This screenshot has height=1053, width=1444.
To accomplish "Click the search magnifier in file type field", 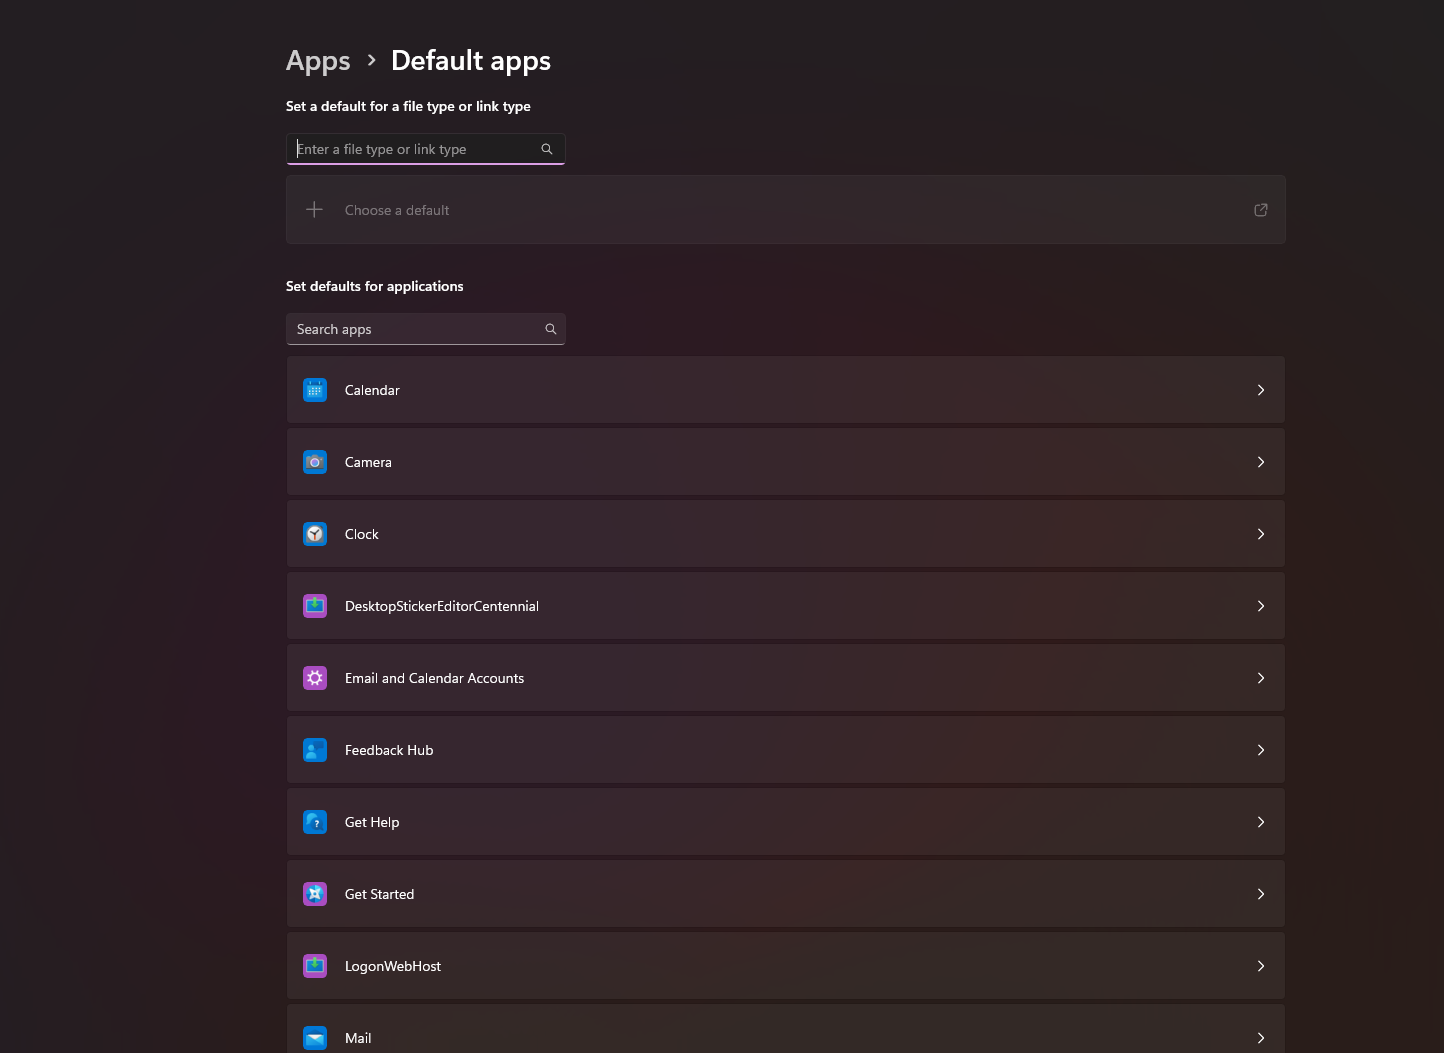I will pos(547,149).
